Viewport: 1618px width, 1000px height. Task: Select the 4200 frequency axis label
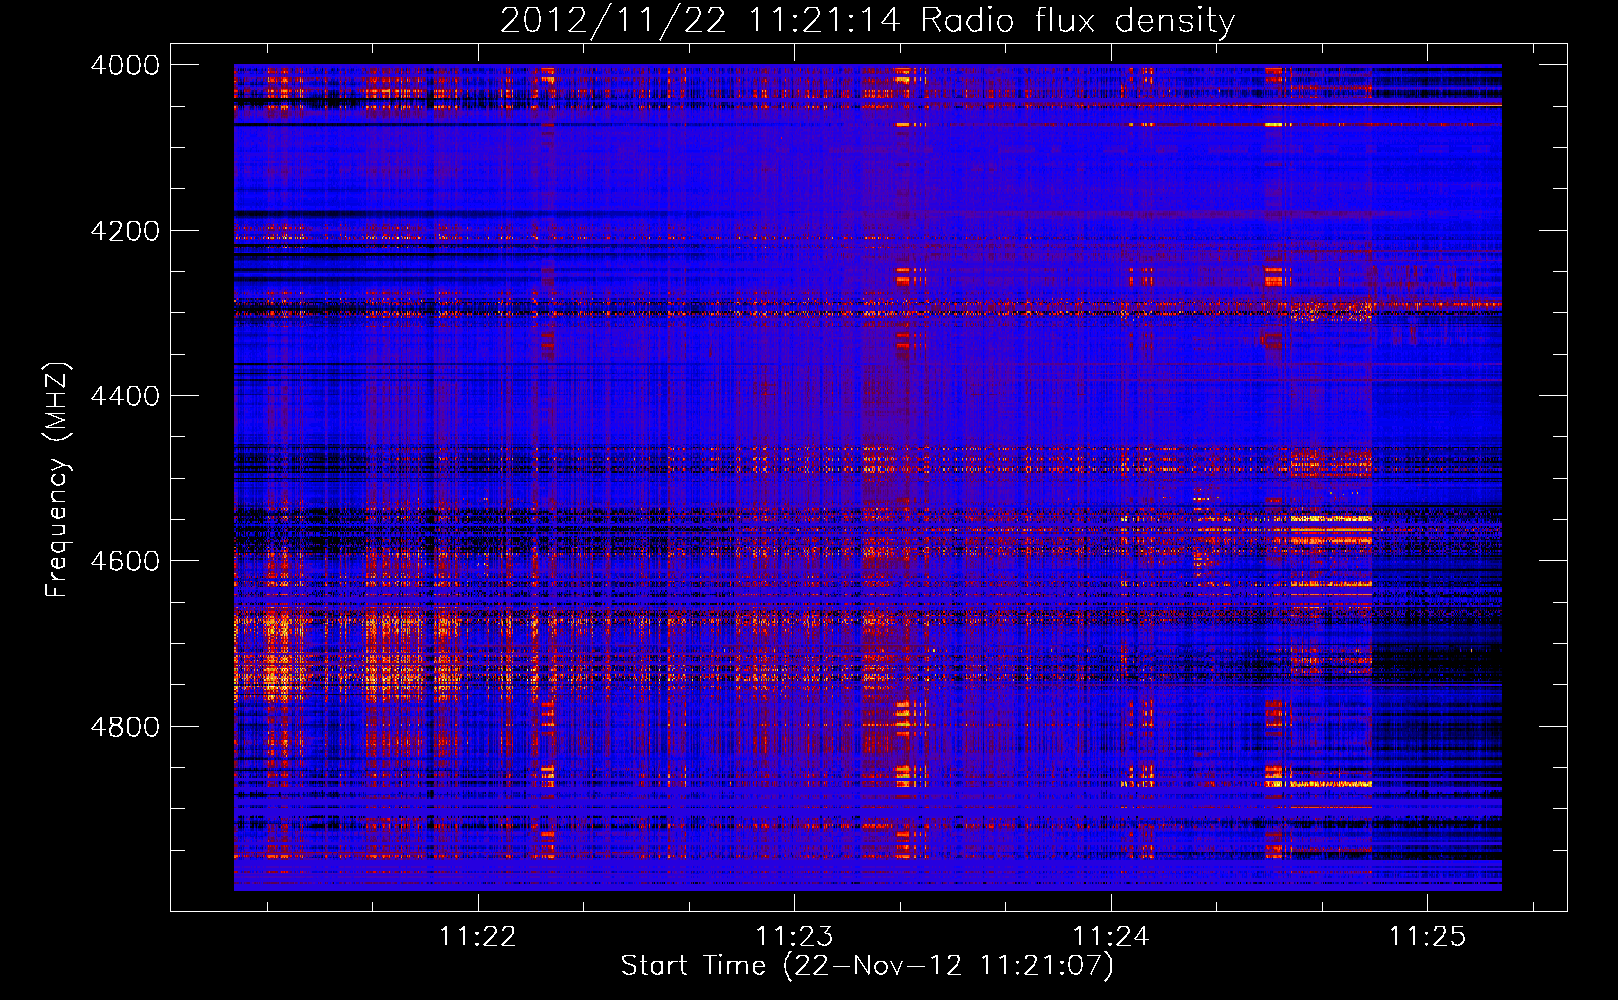point(125,231)
